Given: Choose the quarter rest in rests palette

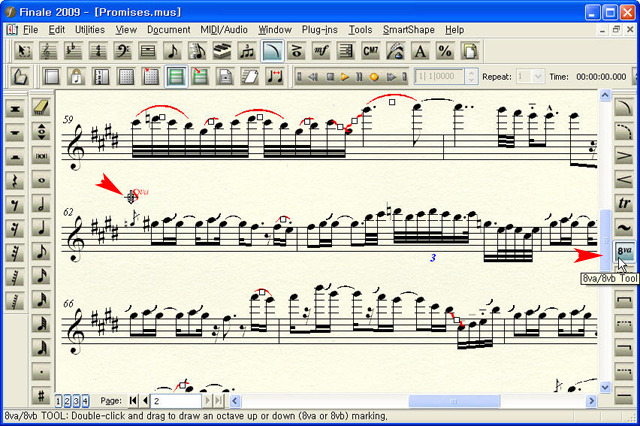Looking at the screenshot, I should pos(15,181).
